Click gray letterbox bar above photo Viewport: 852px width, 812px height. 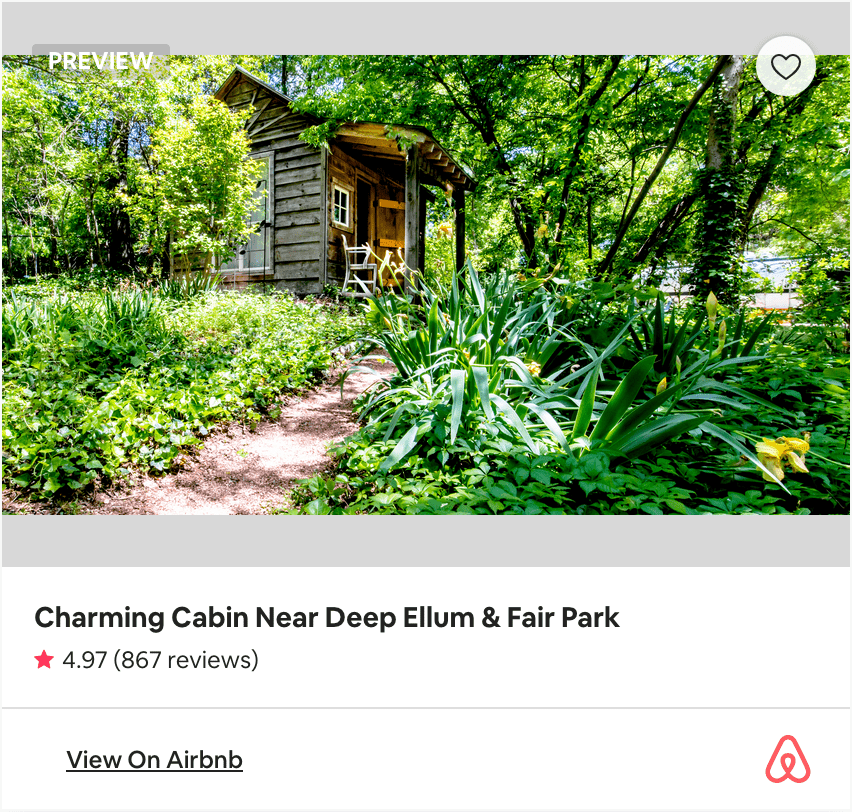(426, 28)
